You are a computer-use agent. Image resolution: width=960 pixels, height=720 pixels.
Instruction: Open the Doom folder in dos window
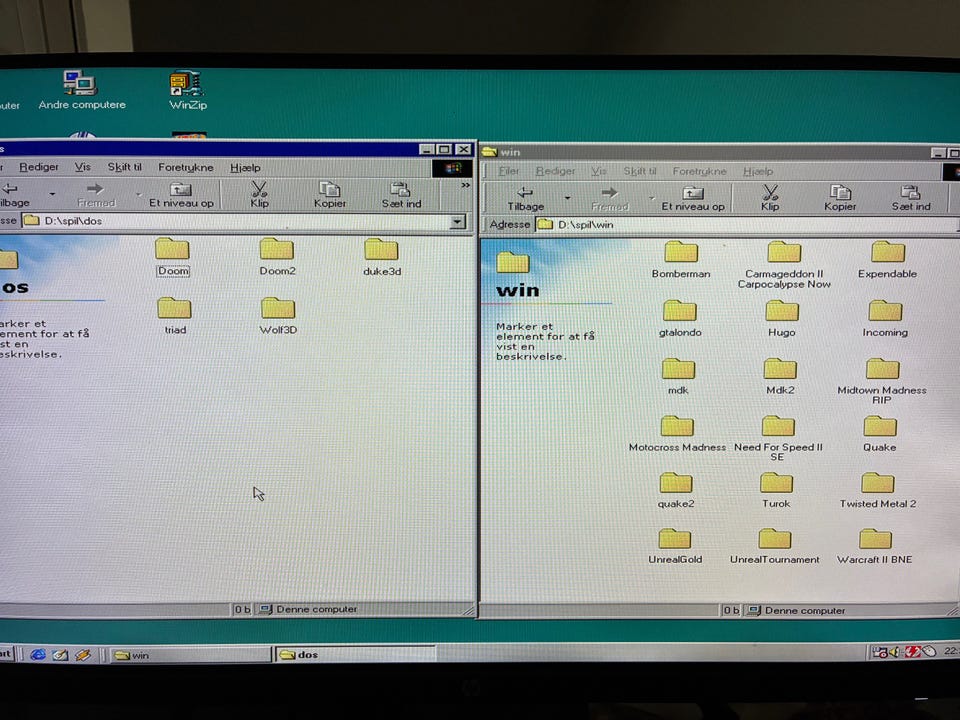click(x=173, y=257)
